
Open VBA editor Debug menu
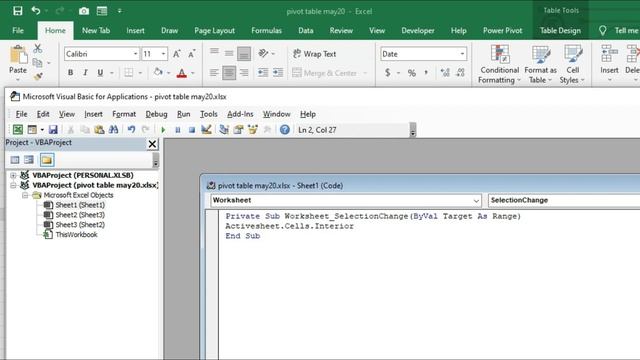coord(156,114)
